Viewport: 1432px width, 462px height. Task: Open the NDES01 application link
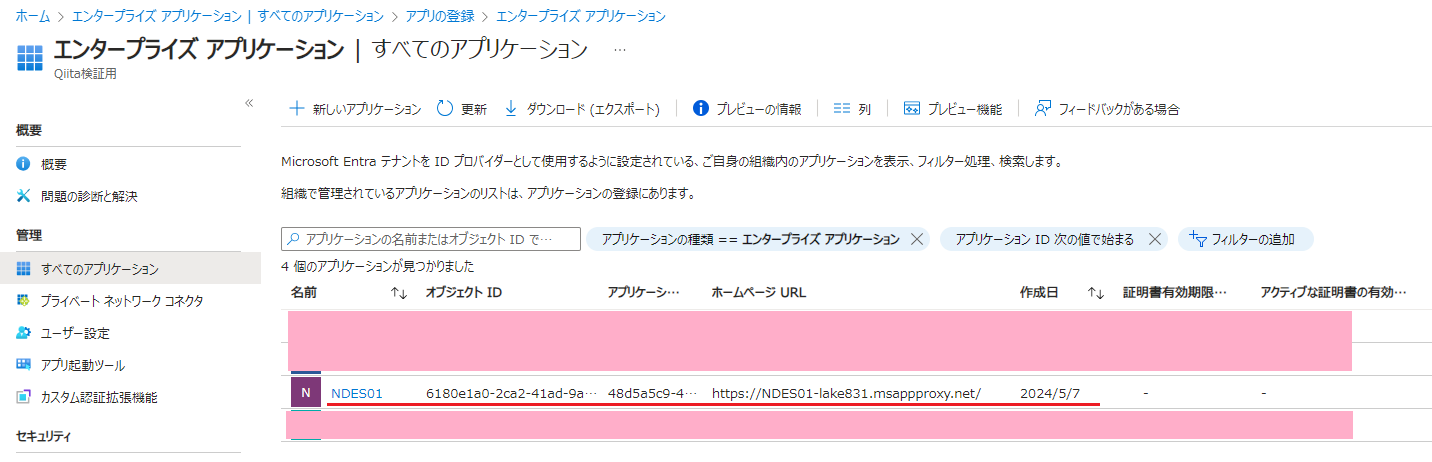click(x=356, y=393)
